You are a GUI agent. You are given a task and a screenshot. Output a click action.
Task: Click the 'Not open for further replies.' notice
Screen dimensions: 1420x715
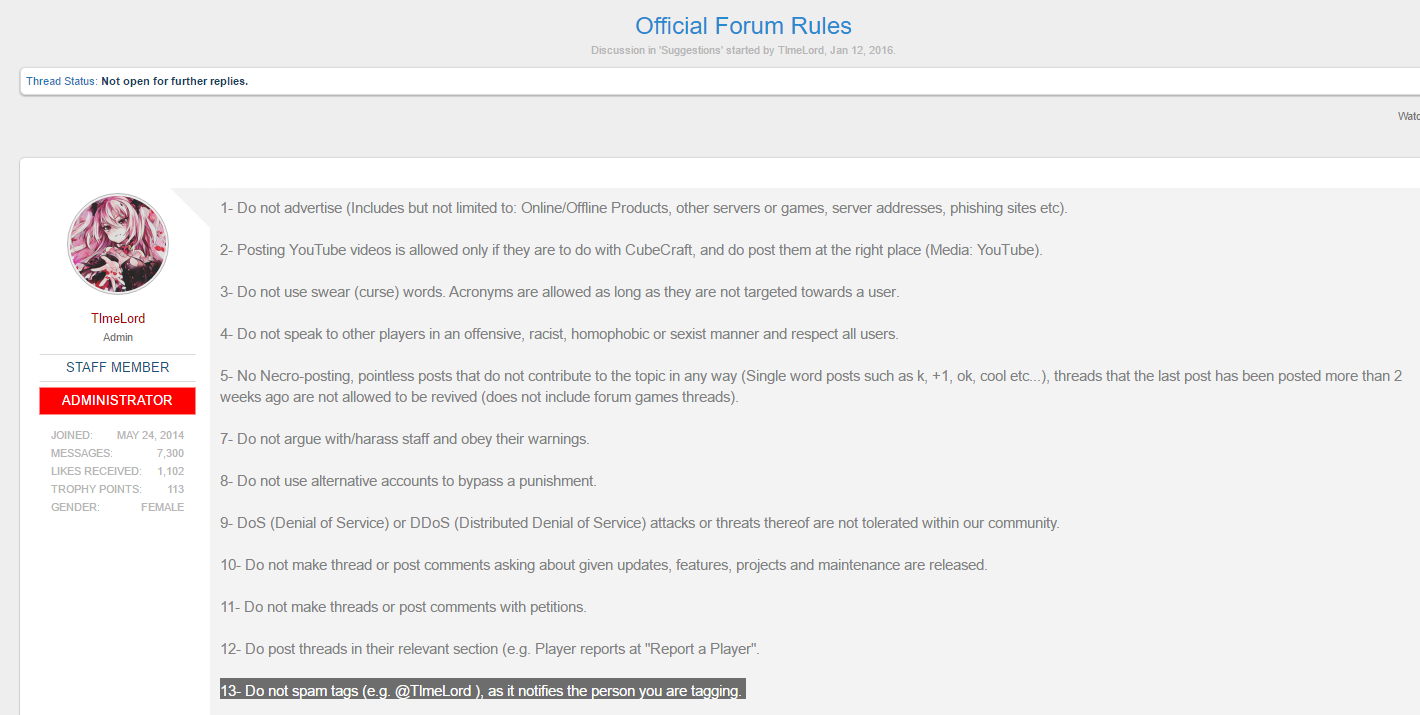click(x=174, y=81)
